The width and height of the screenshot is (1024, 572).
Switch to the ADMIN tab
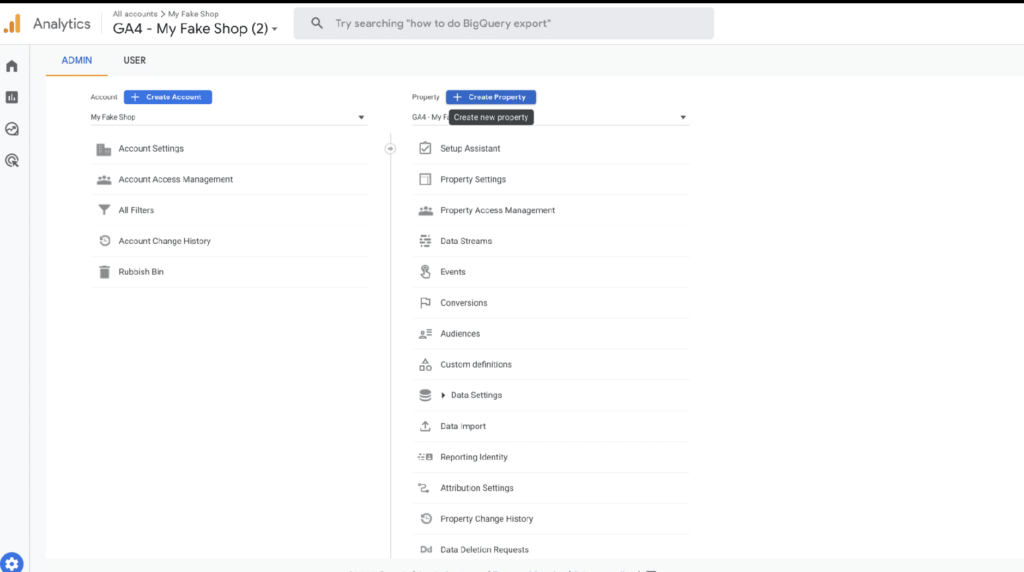pos(76,60)
